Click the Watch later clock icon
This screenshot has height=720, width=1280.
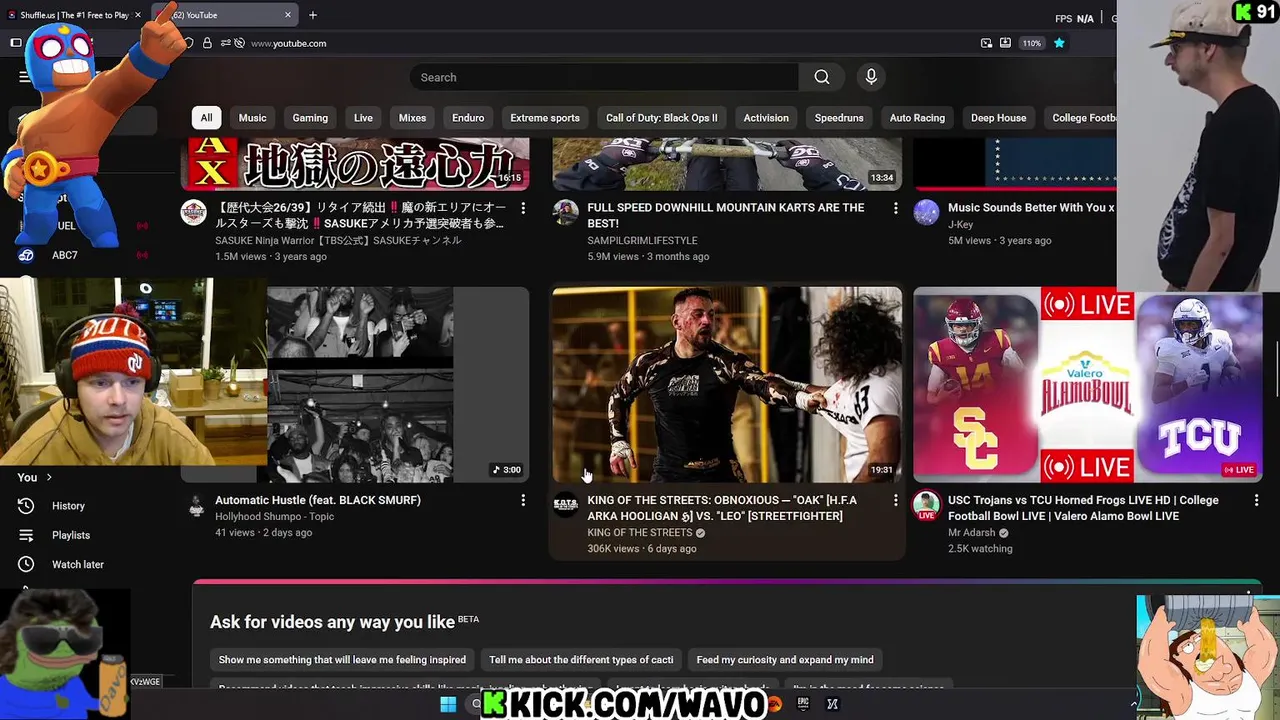click(26, 564)
